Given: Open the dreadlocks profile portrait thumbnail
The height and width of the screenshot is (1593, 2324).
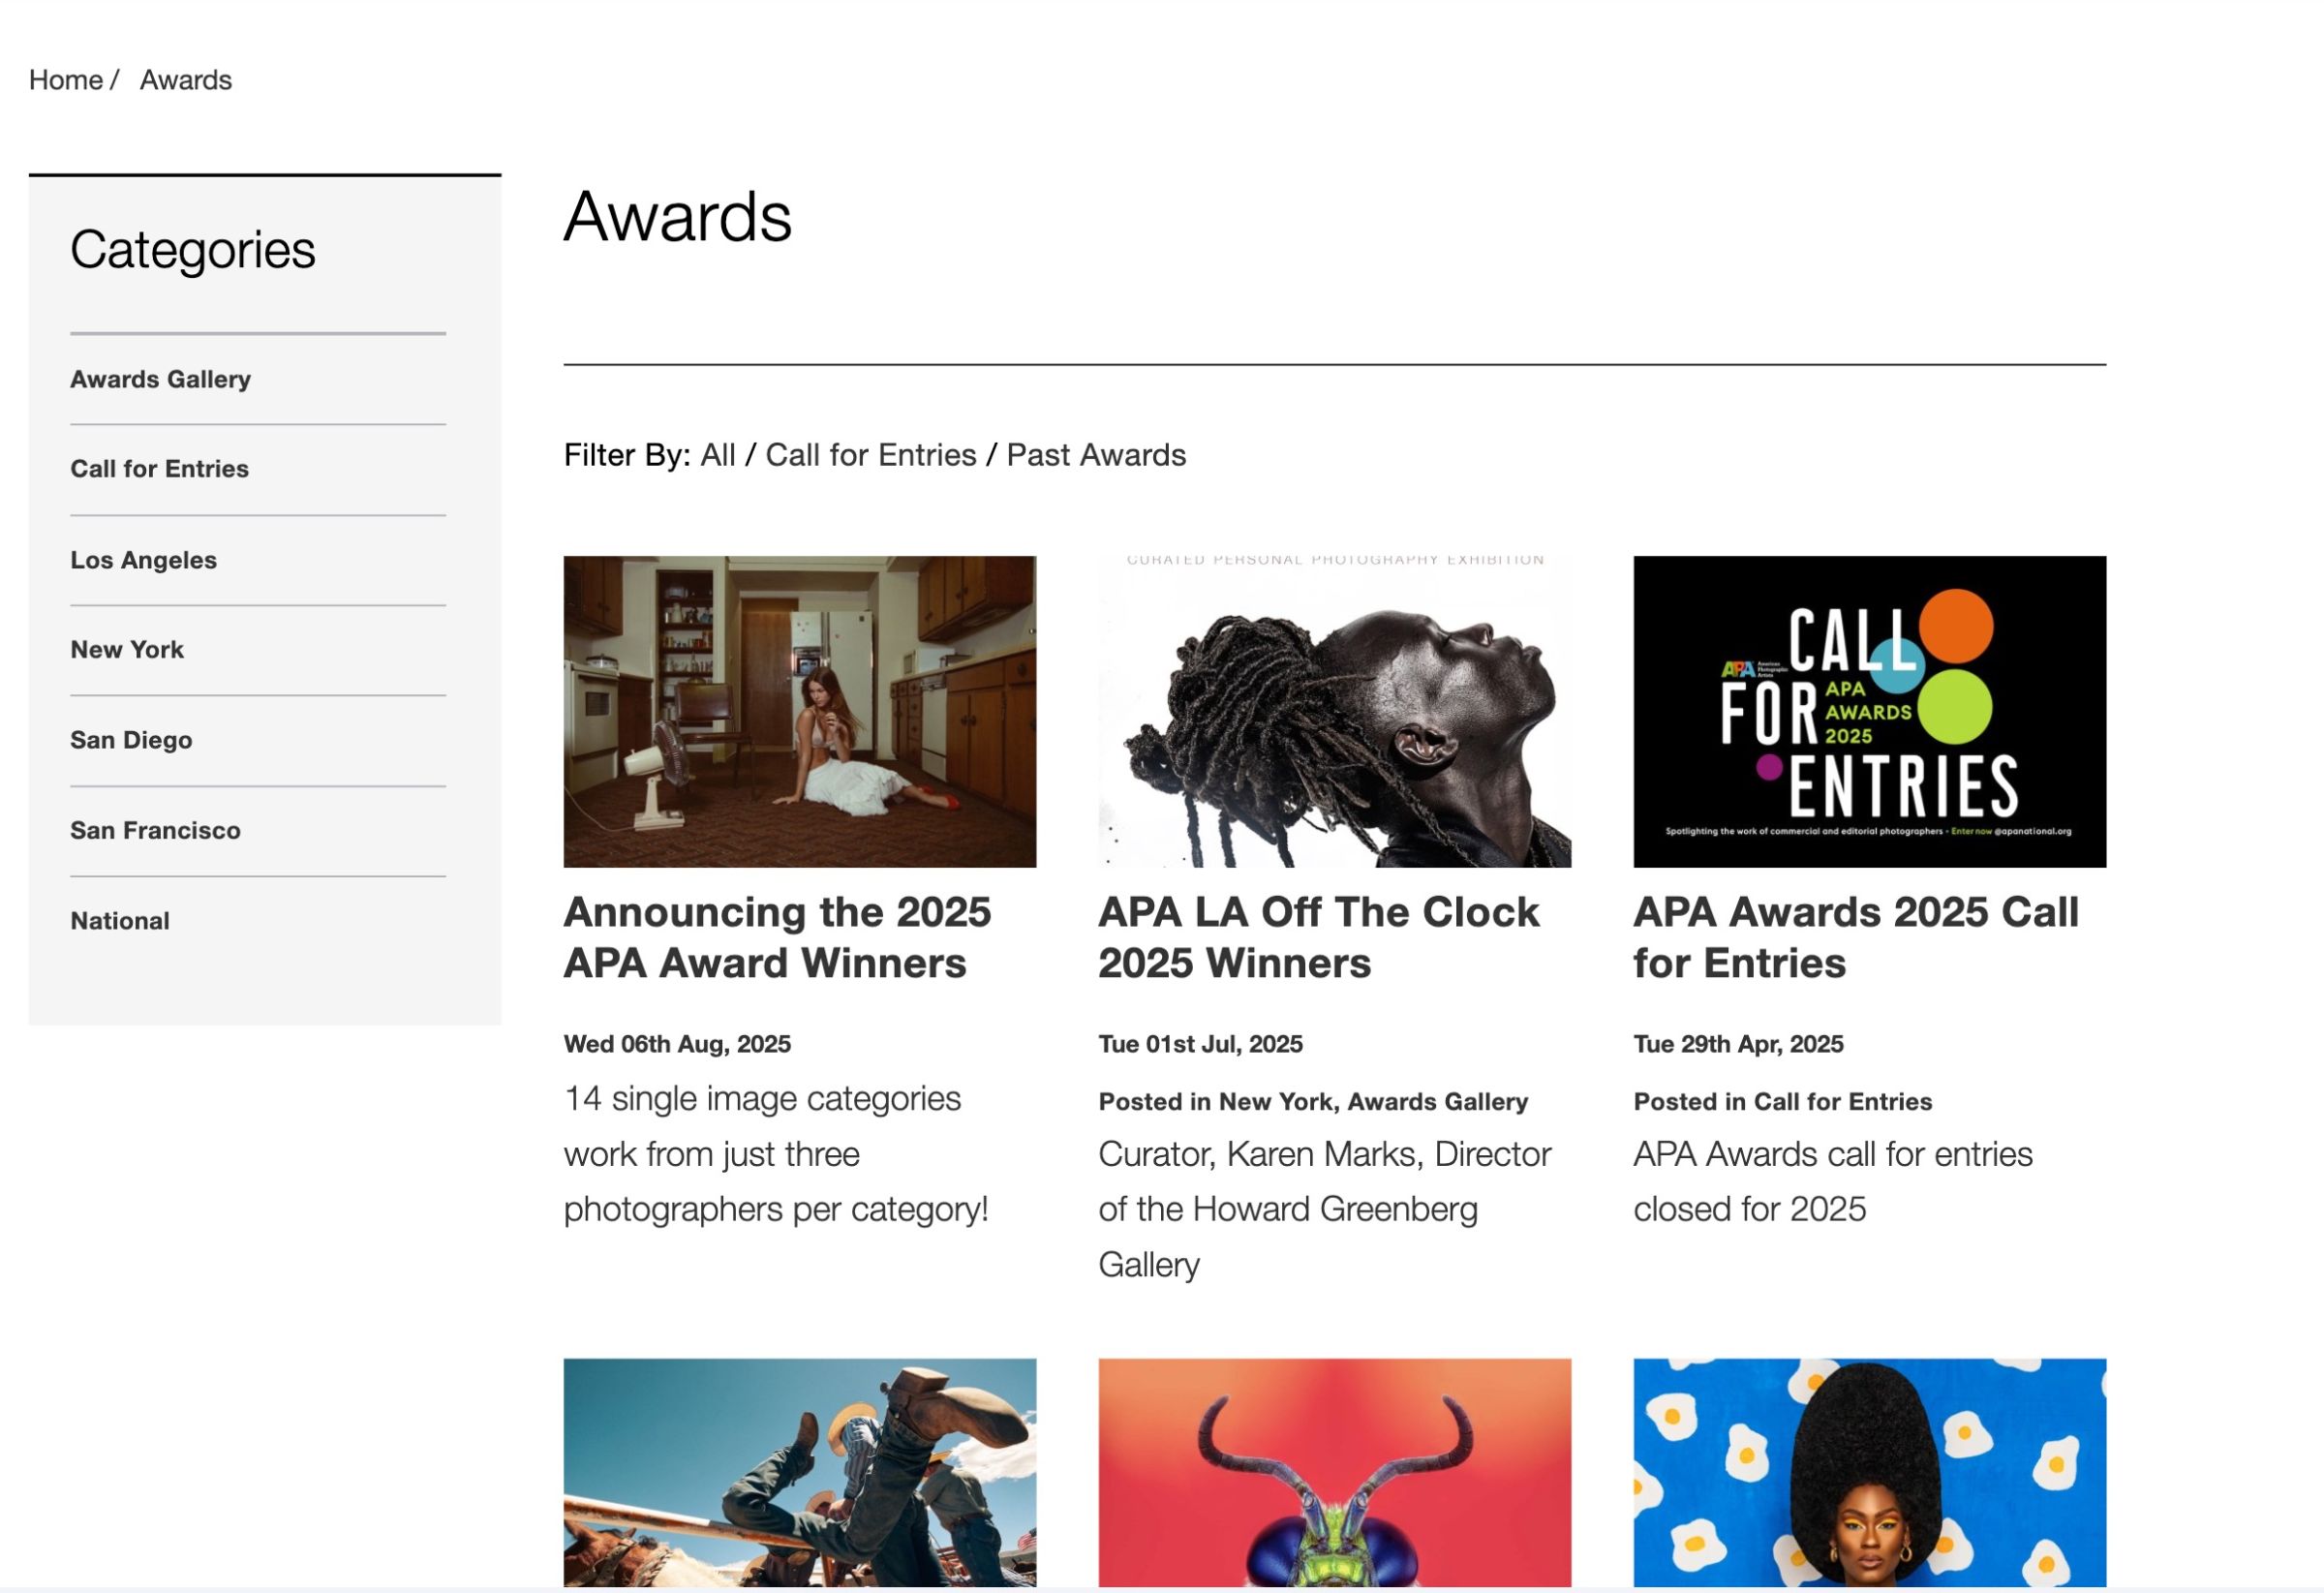Looking at the screenshot, I should pos(1334,711).
